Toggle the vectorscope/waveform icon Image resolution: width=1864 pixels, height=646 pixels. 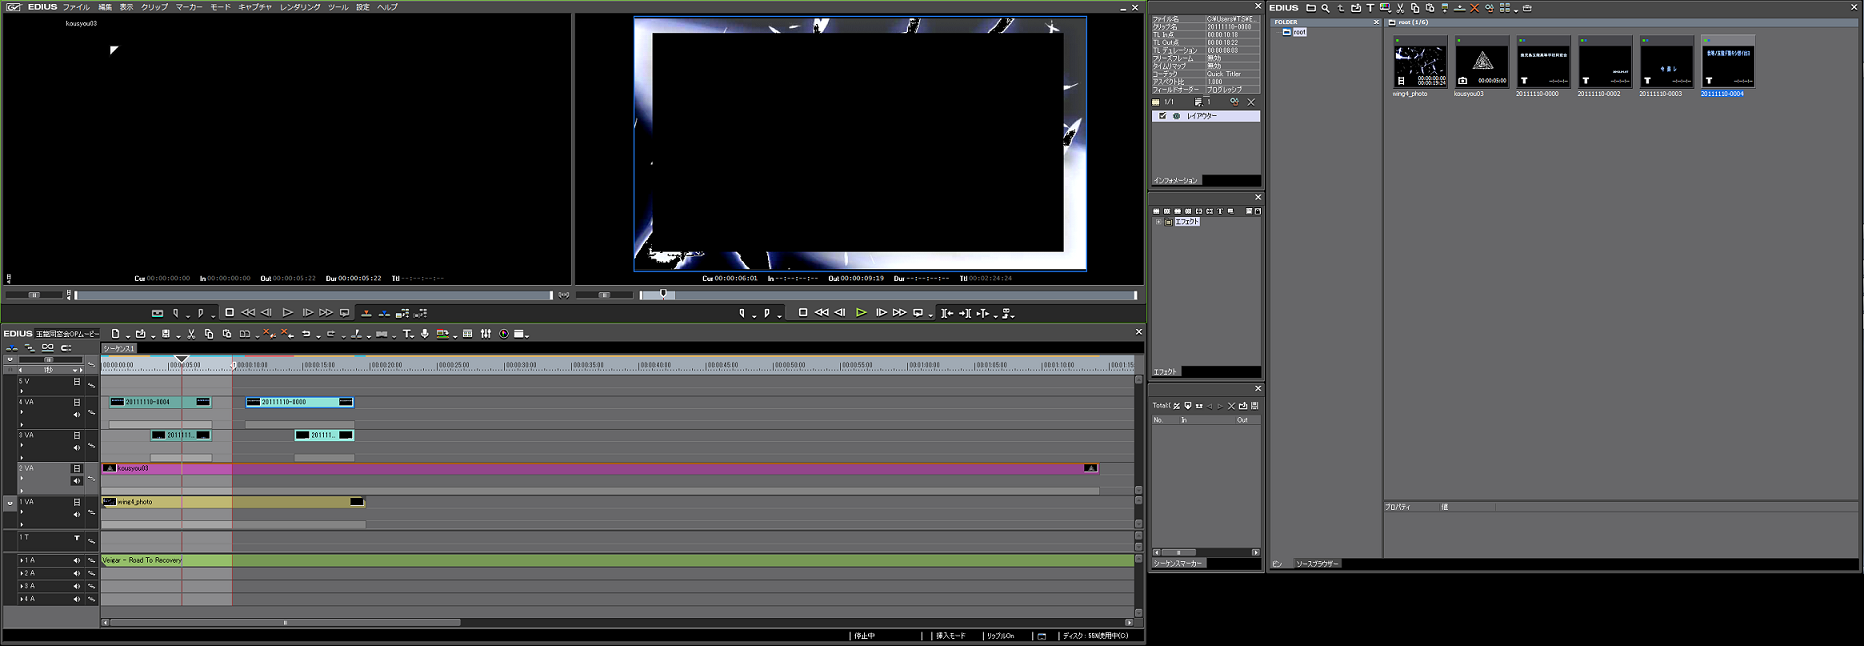click(504, 334)
